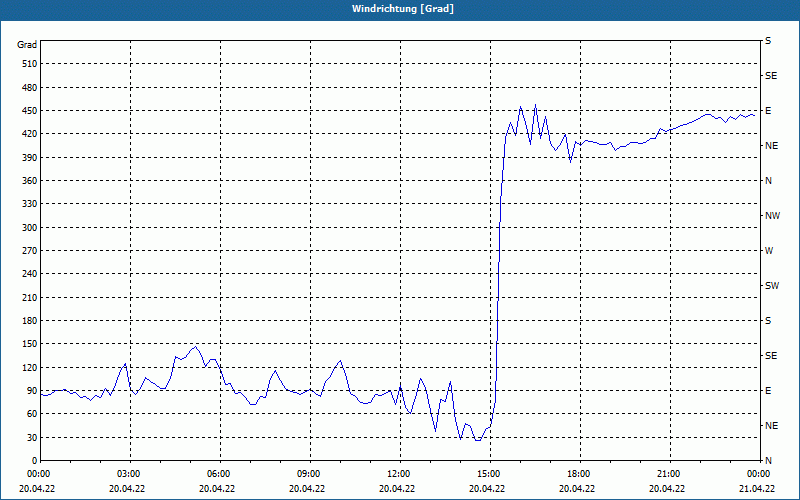Image resolution: width=800 pixels, height=500 pixels.
Task: Select the 420 y-axis value
Action: coord(30,134)
